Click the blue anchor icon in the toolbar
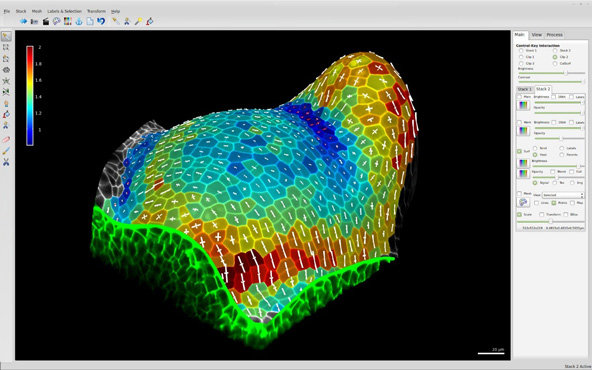The width and height of the screenshot is (592, 370). click(x=79, y=22)
